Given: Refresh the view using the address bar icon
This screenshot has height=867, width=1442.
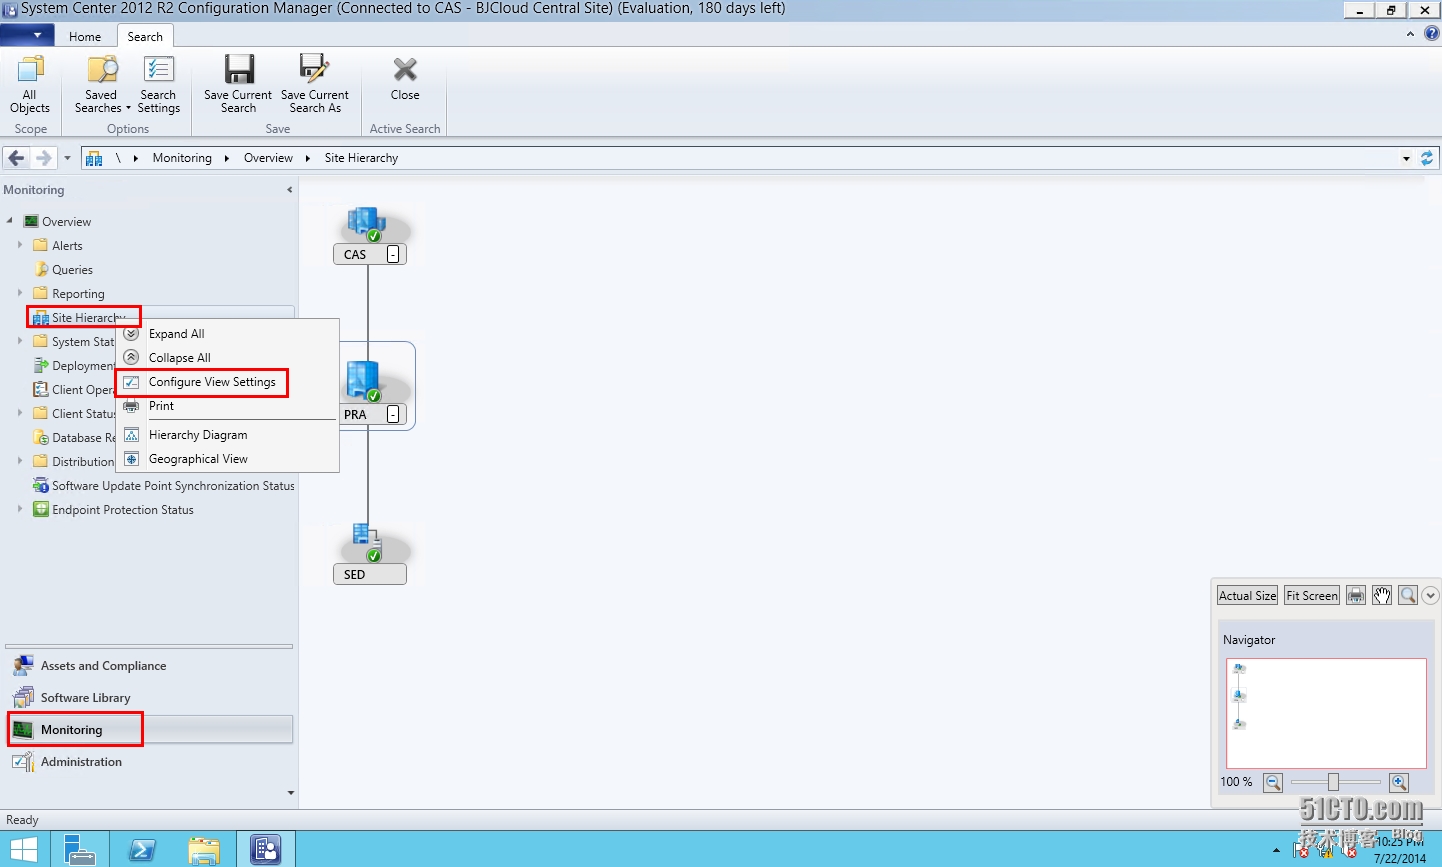Looking at the screenshot, I should click(x=1427, y=158).
